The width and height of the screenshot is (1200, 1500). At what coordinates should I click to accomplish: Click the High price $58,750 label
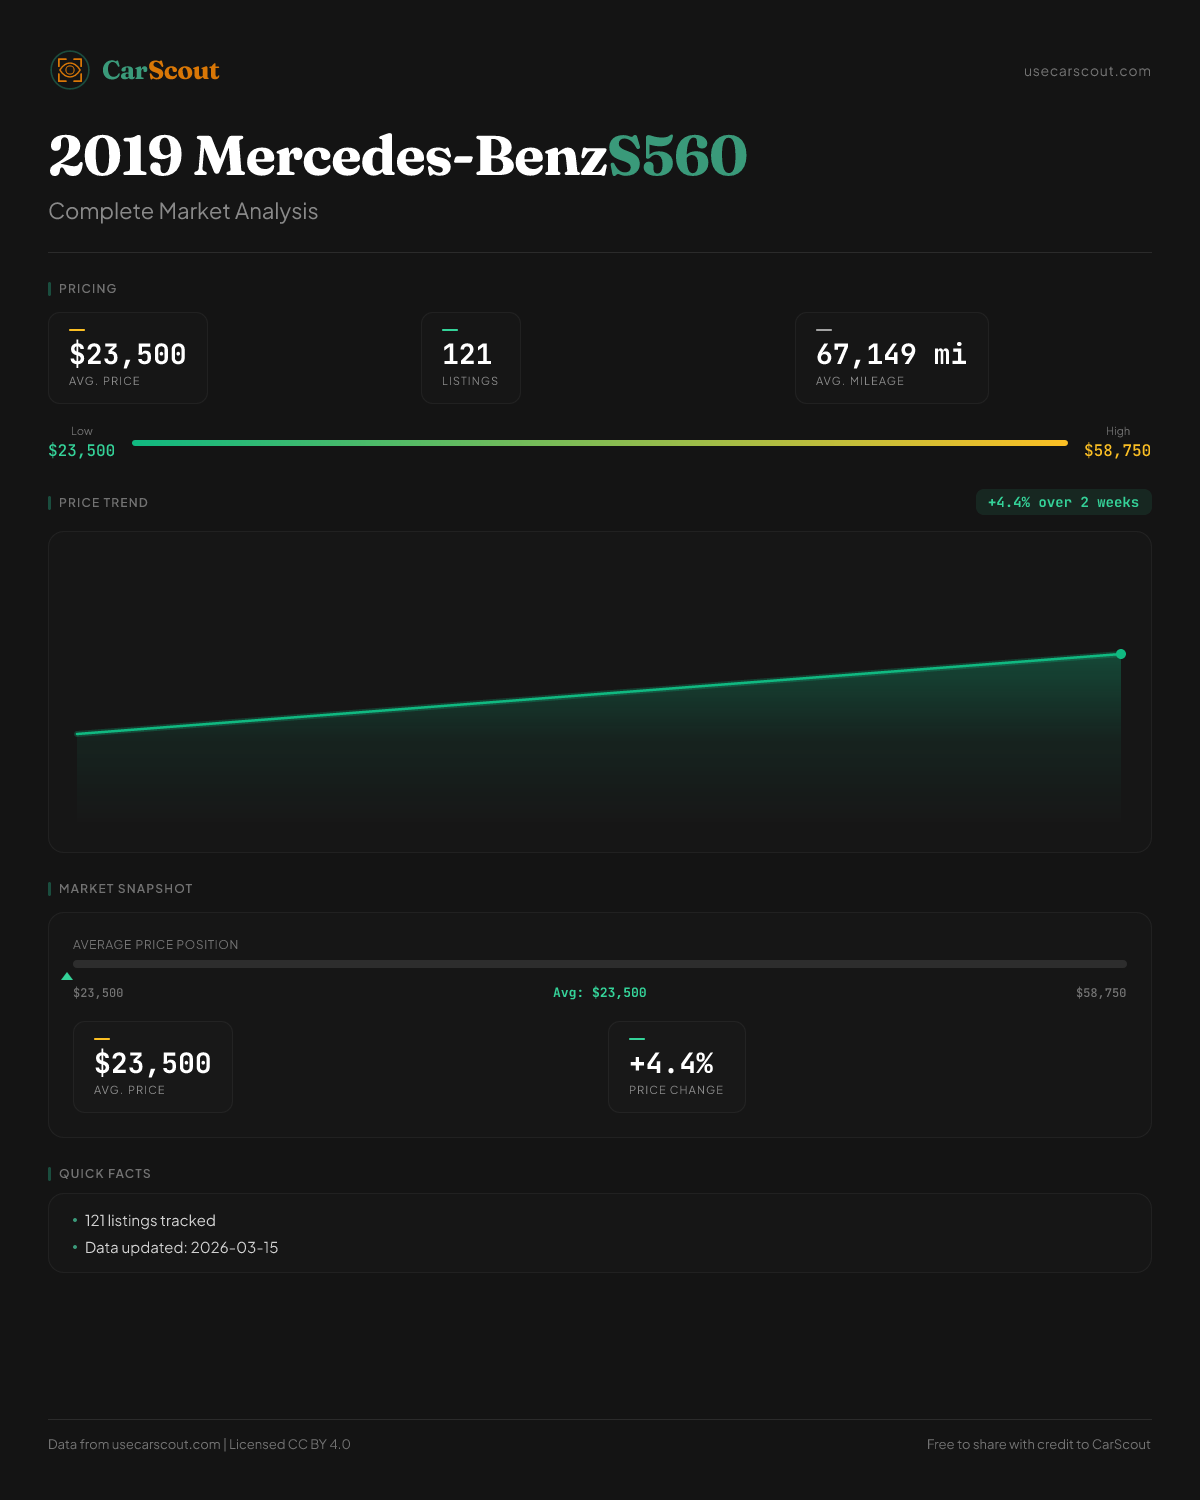tap(1117, 450)
